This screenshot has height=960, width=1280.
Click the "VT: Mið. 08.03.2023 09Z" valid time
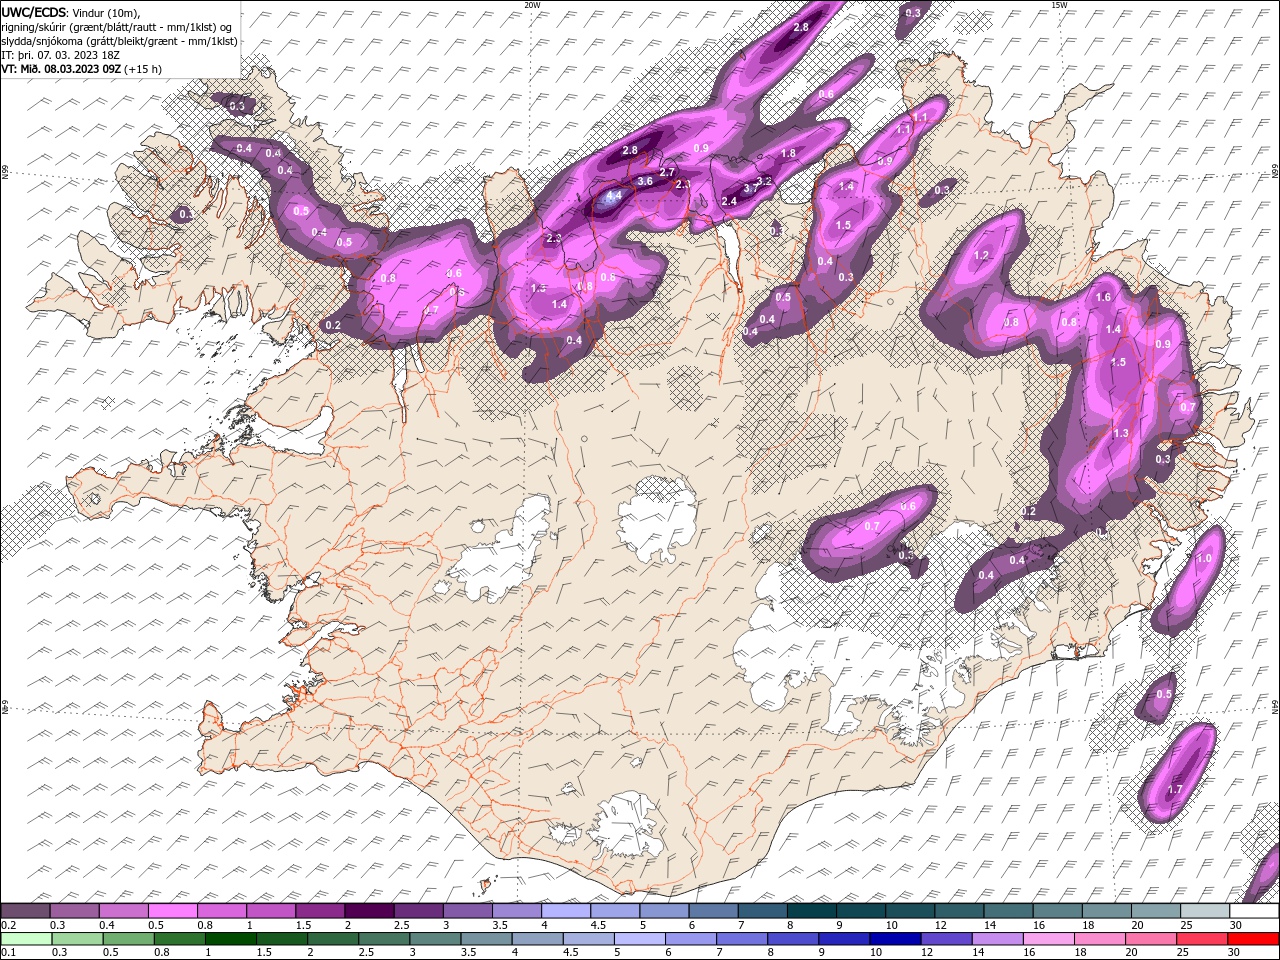(62, 69)
